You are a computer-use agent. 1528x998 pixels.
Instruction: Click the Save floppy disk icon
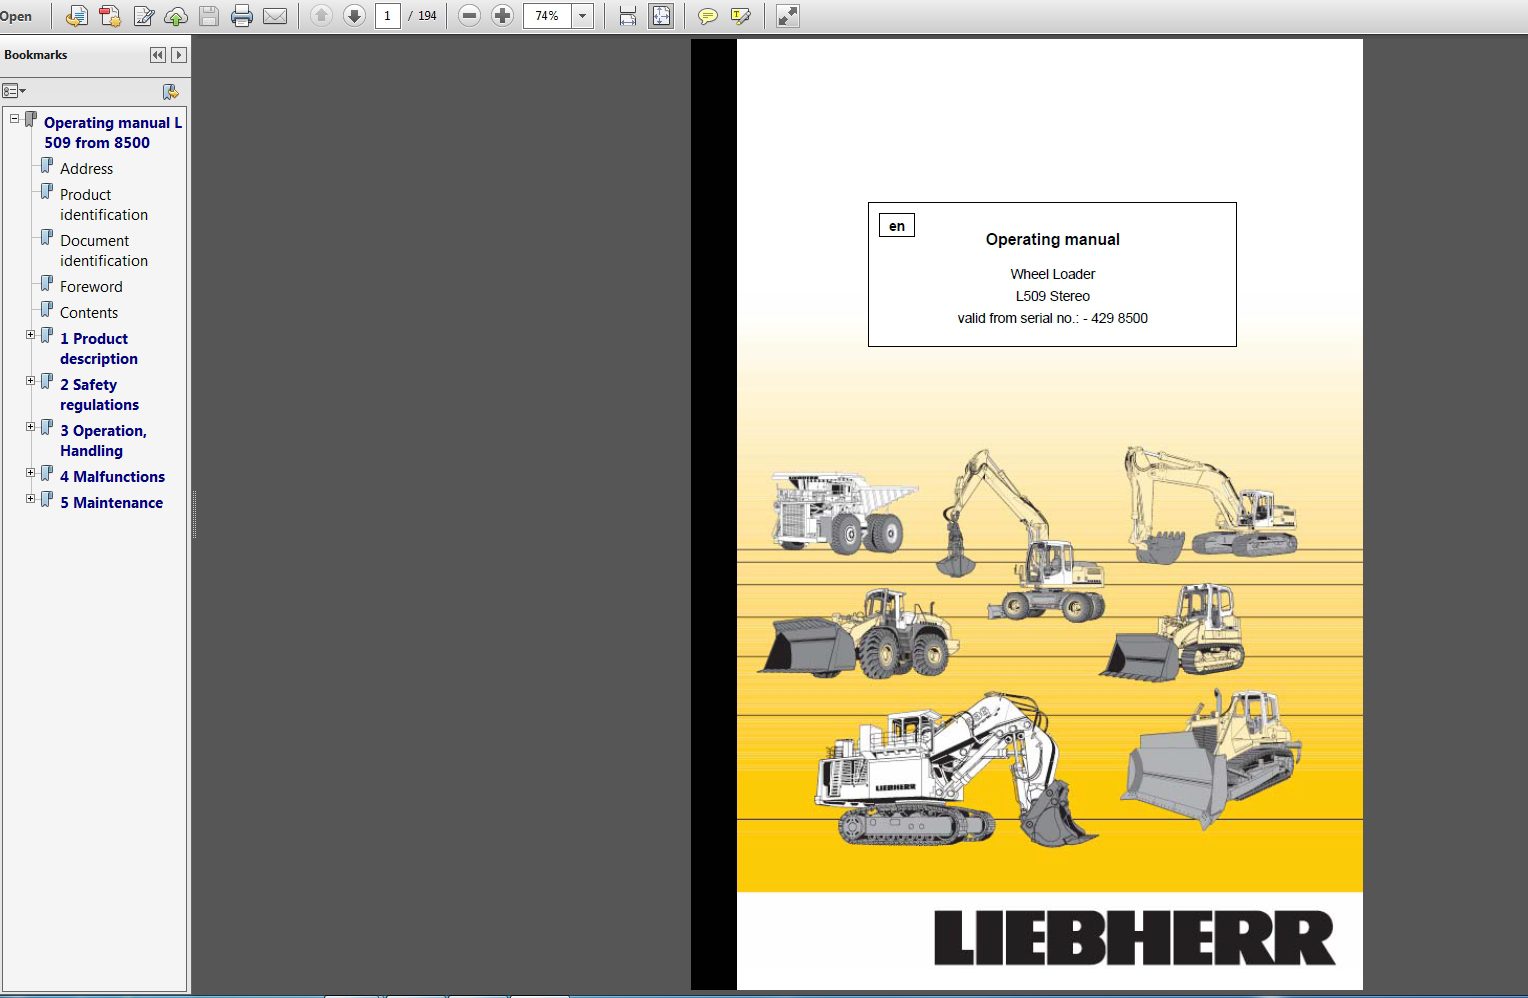pyautogui.click(x=209, y=16)
